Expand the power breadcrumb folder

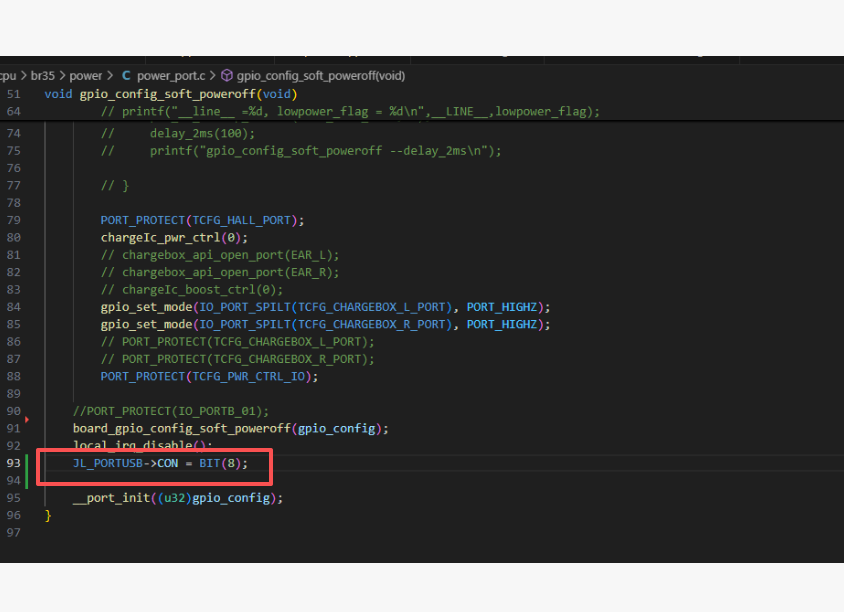[x=85, y=76]
